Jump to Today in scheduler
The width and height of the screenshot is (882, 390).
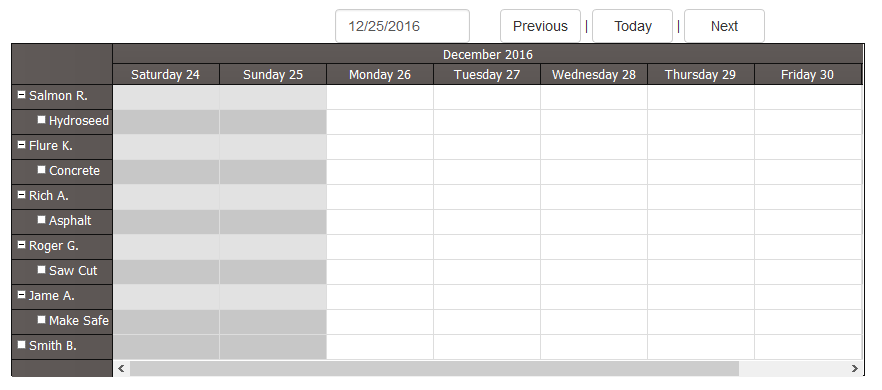[632, 26]
